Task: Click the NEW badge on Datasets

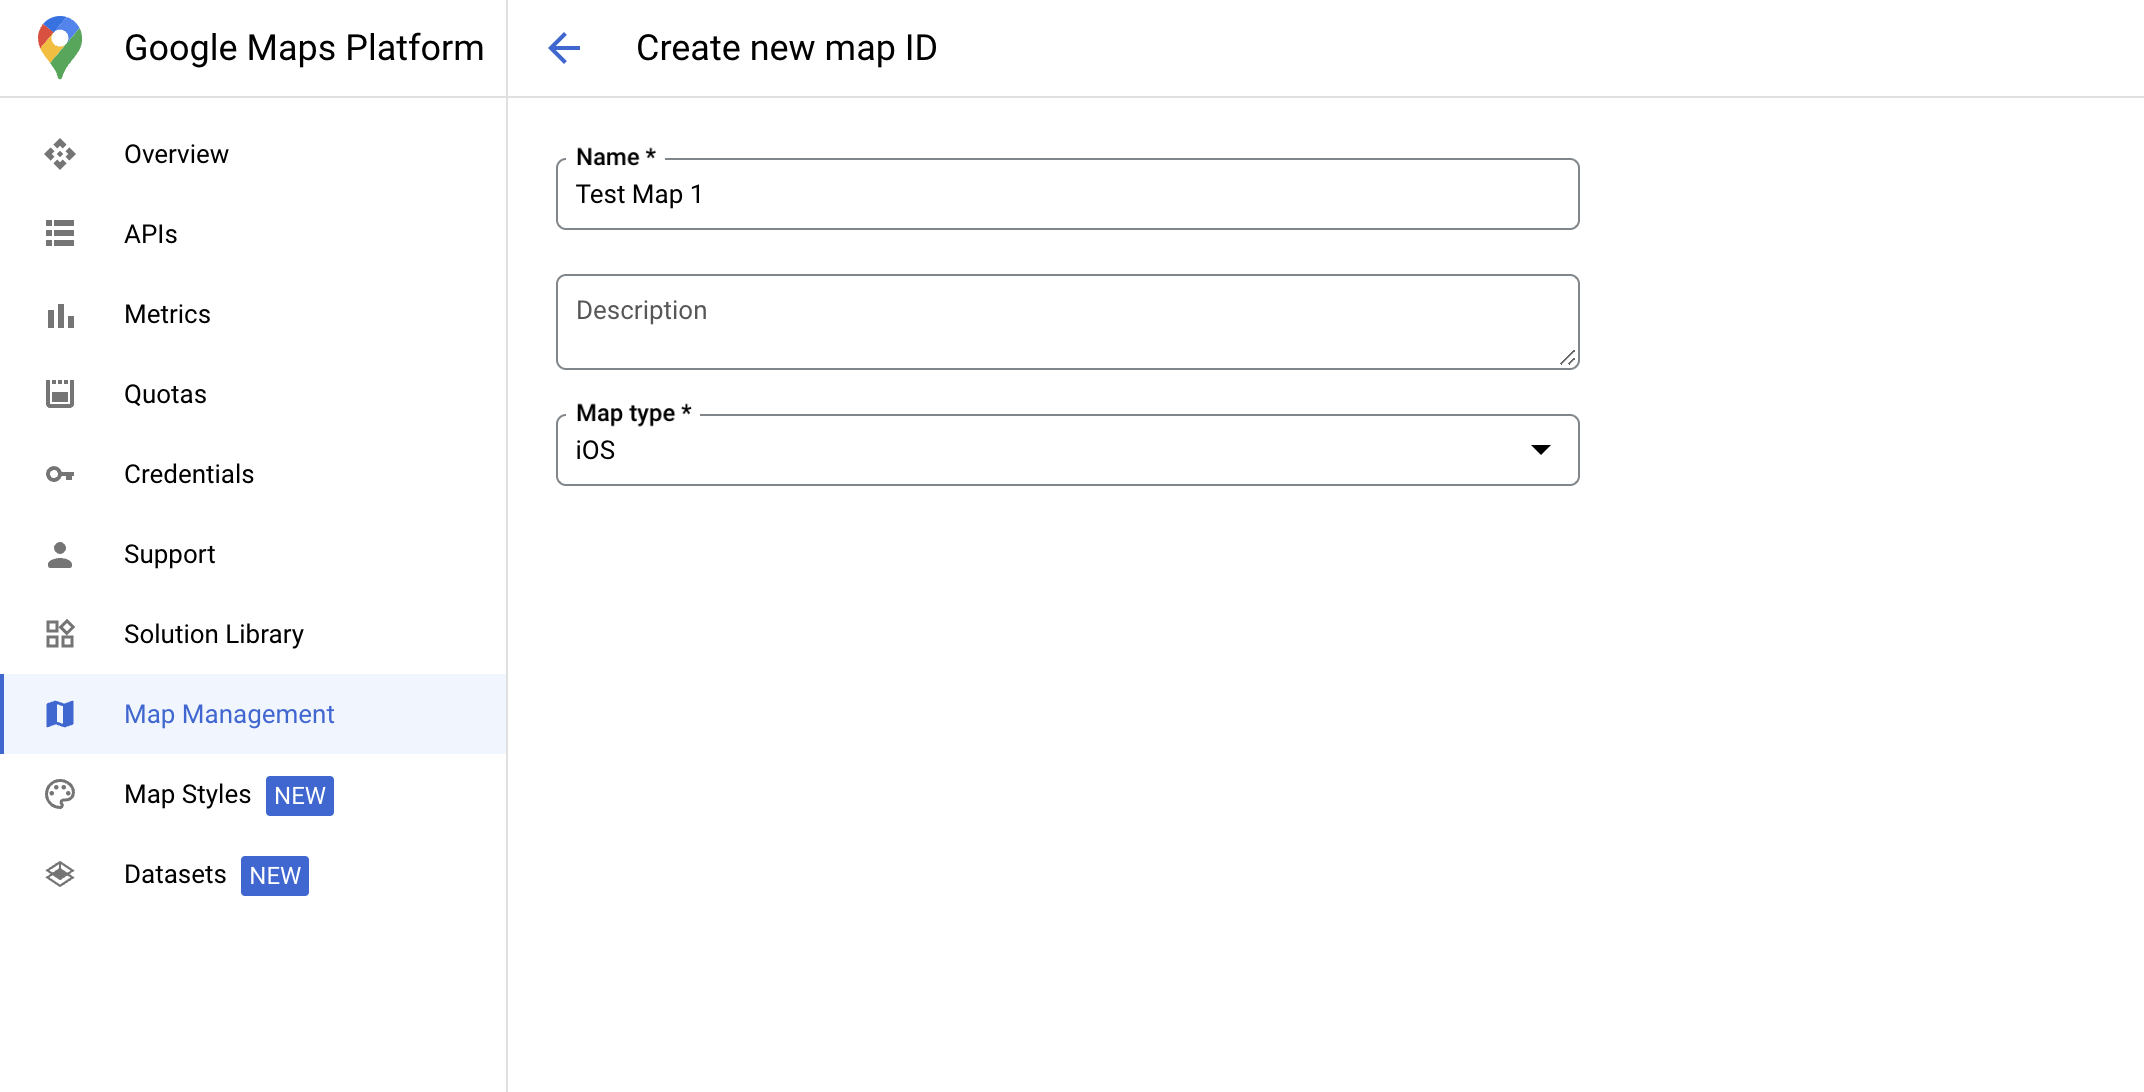Action: (x=274, y=873)
